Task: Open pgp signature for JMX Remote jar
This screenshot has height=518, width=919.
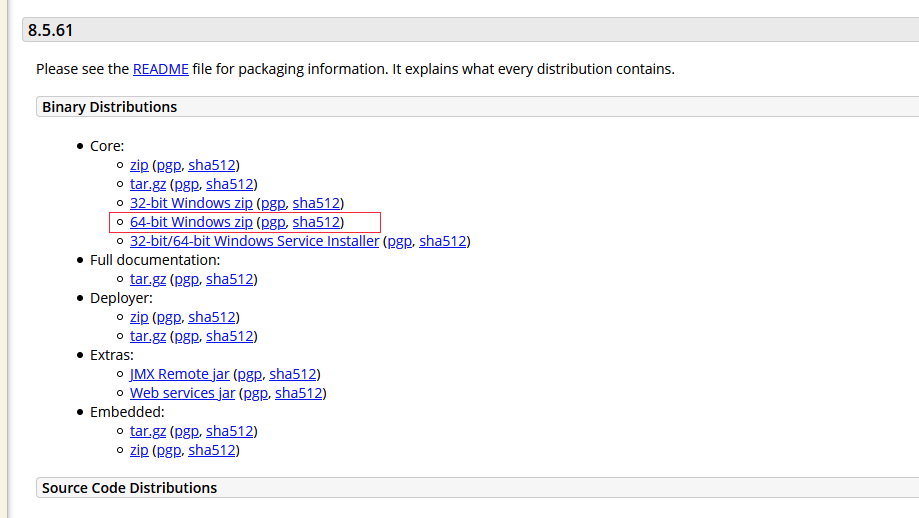Action: tap(249, 374)
